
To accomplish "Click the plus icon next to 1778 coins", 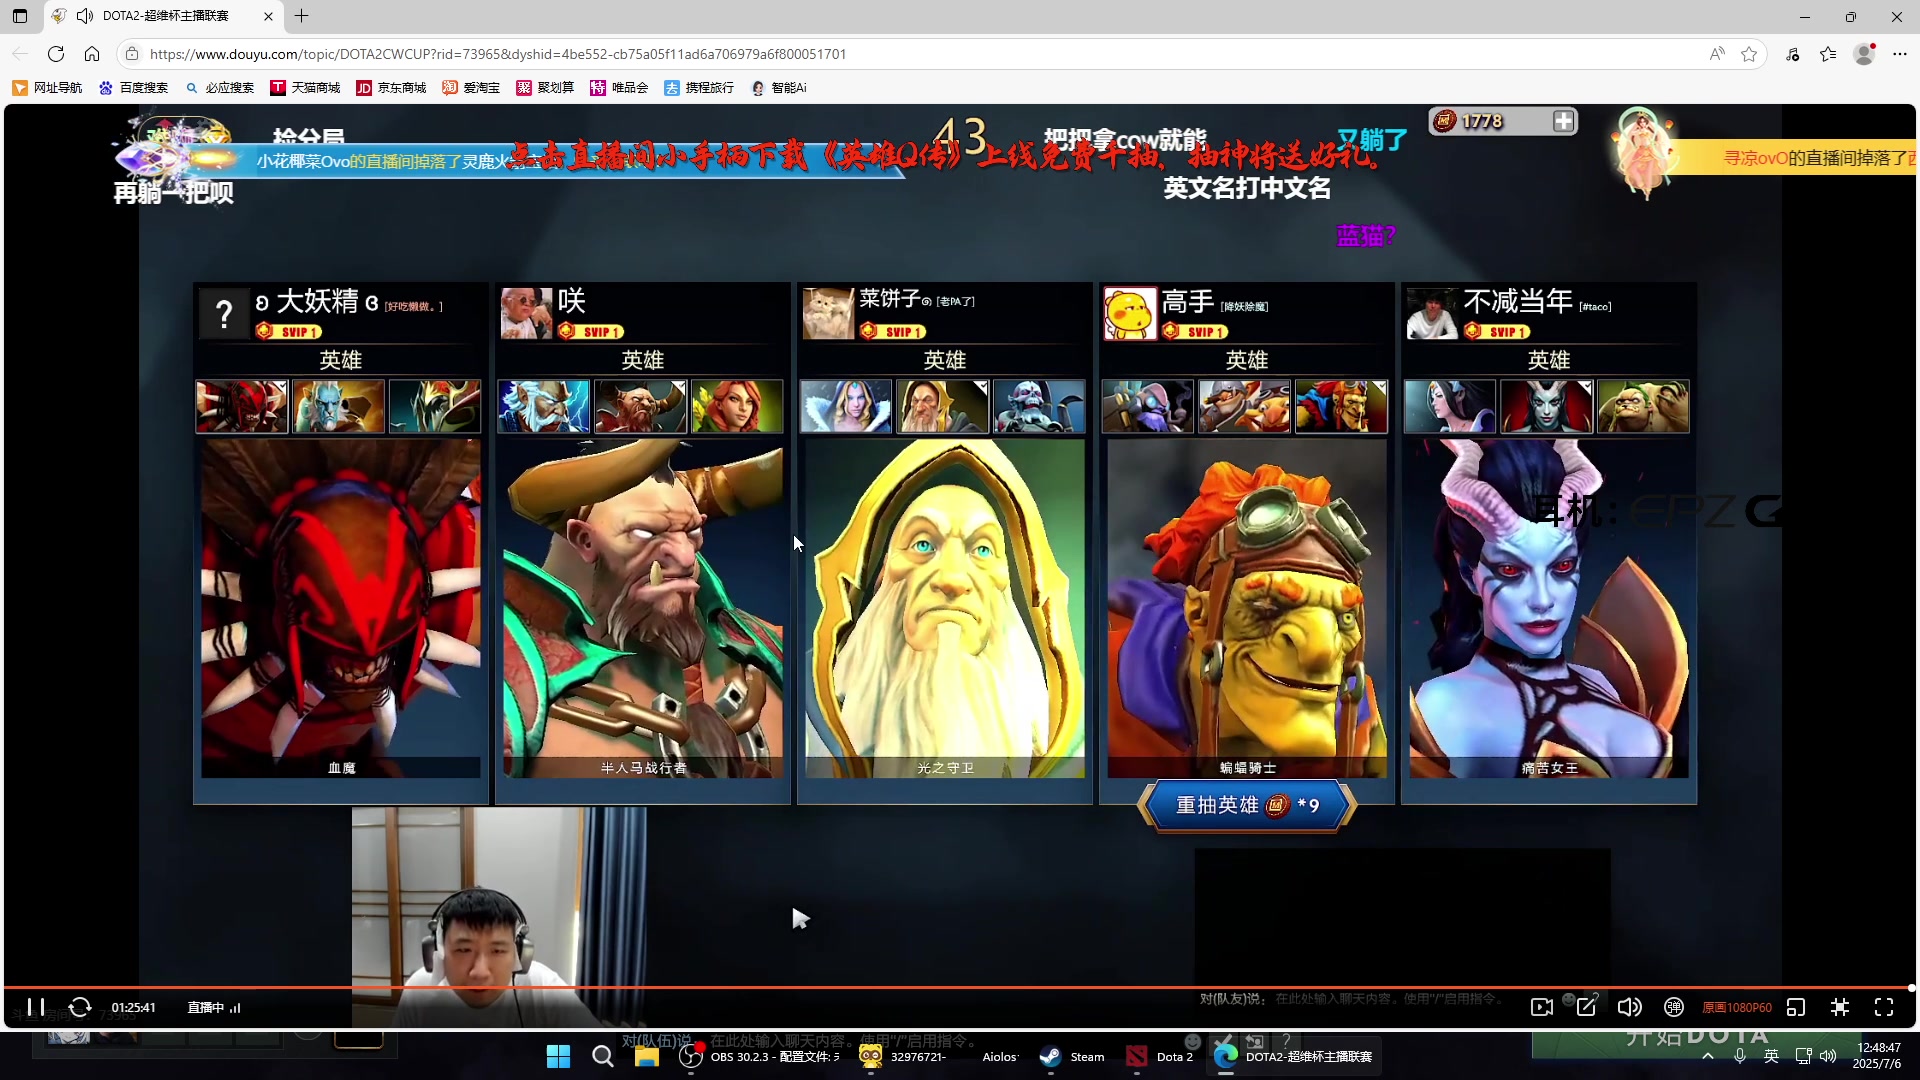I will [x=1564, y=121].
